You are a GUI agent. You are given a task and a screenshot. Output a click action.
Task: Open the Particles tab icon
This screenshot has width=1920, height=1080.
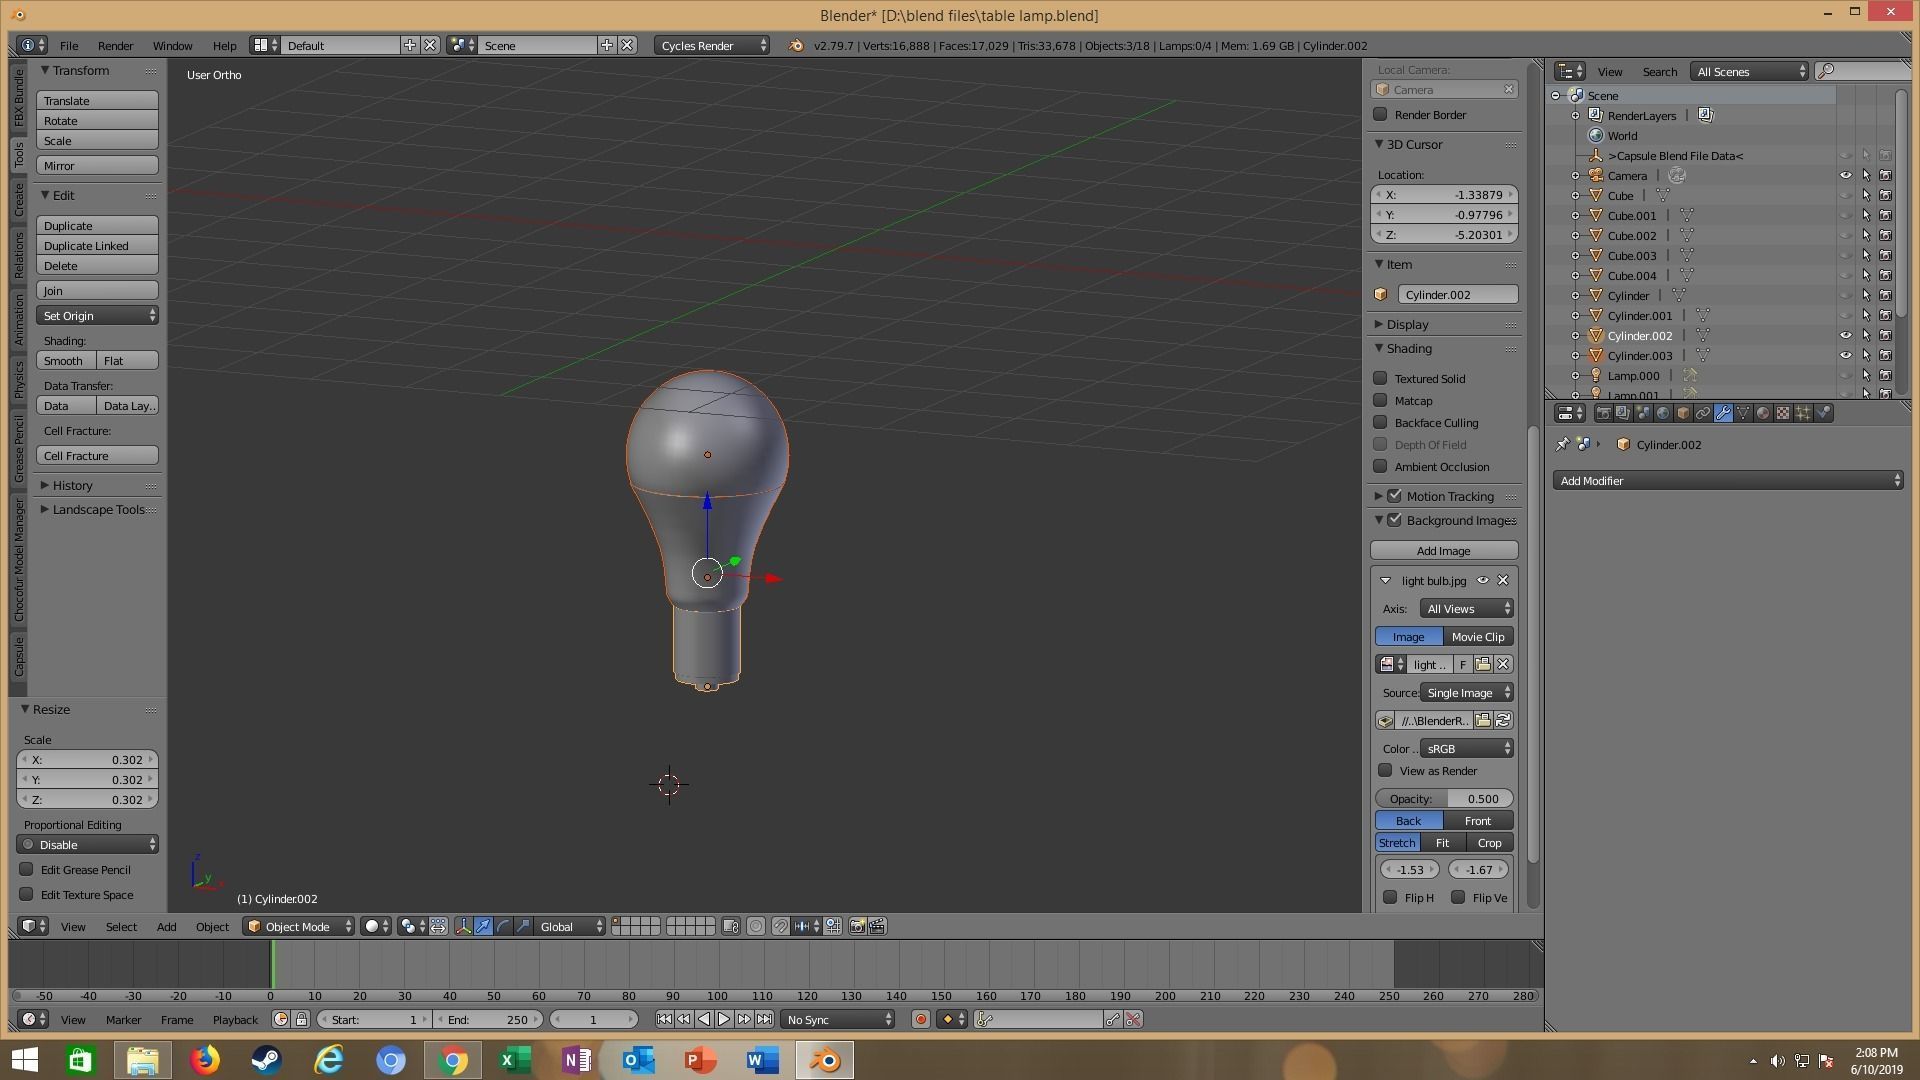pos(1803,413)
